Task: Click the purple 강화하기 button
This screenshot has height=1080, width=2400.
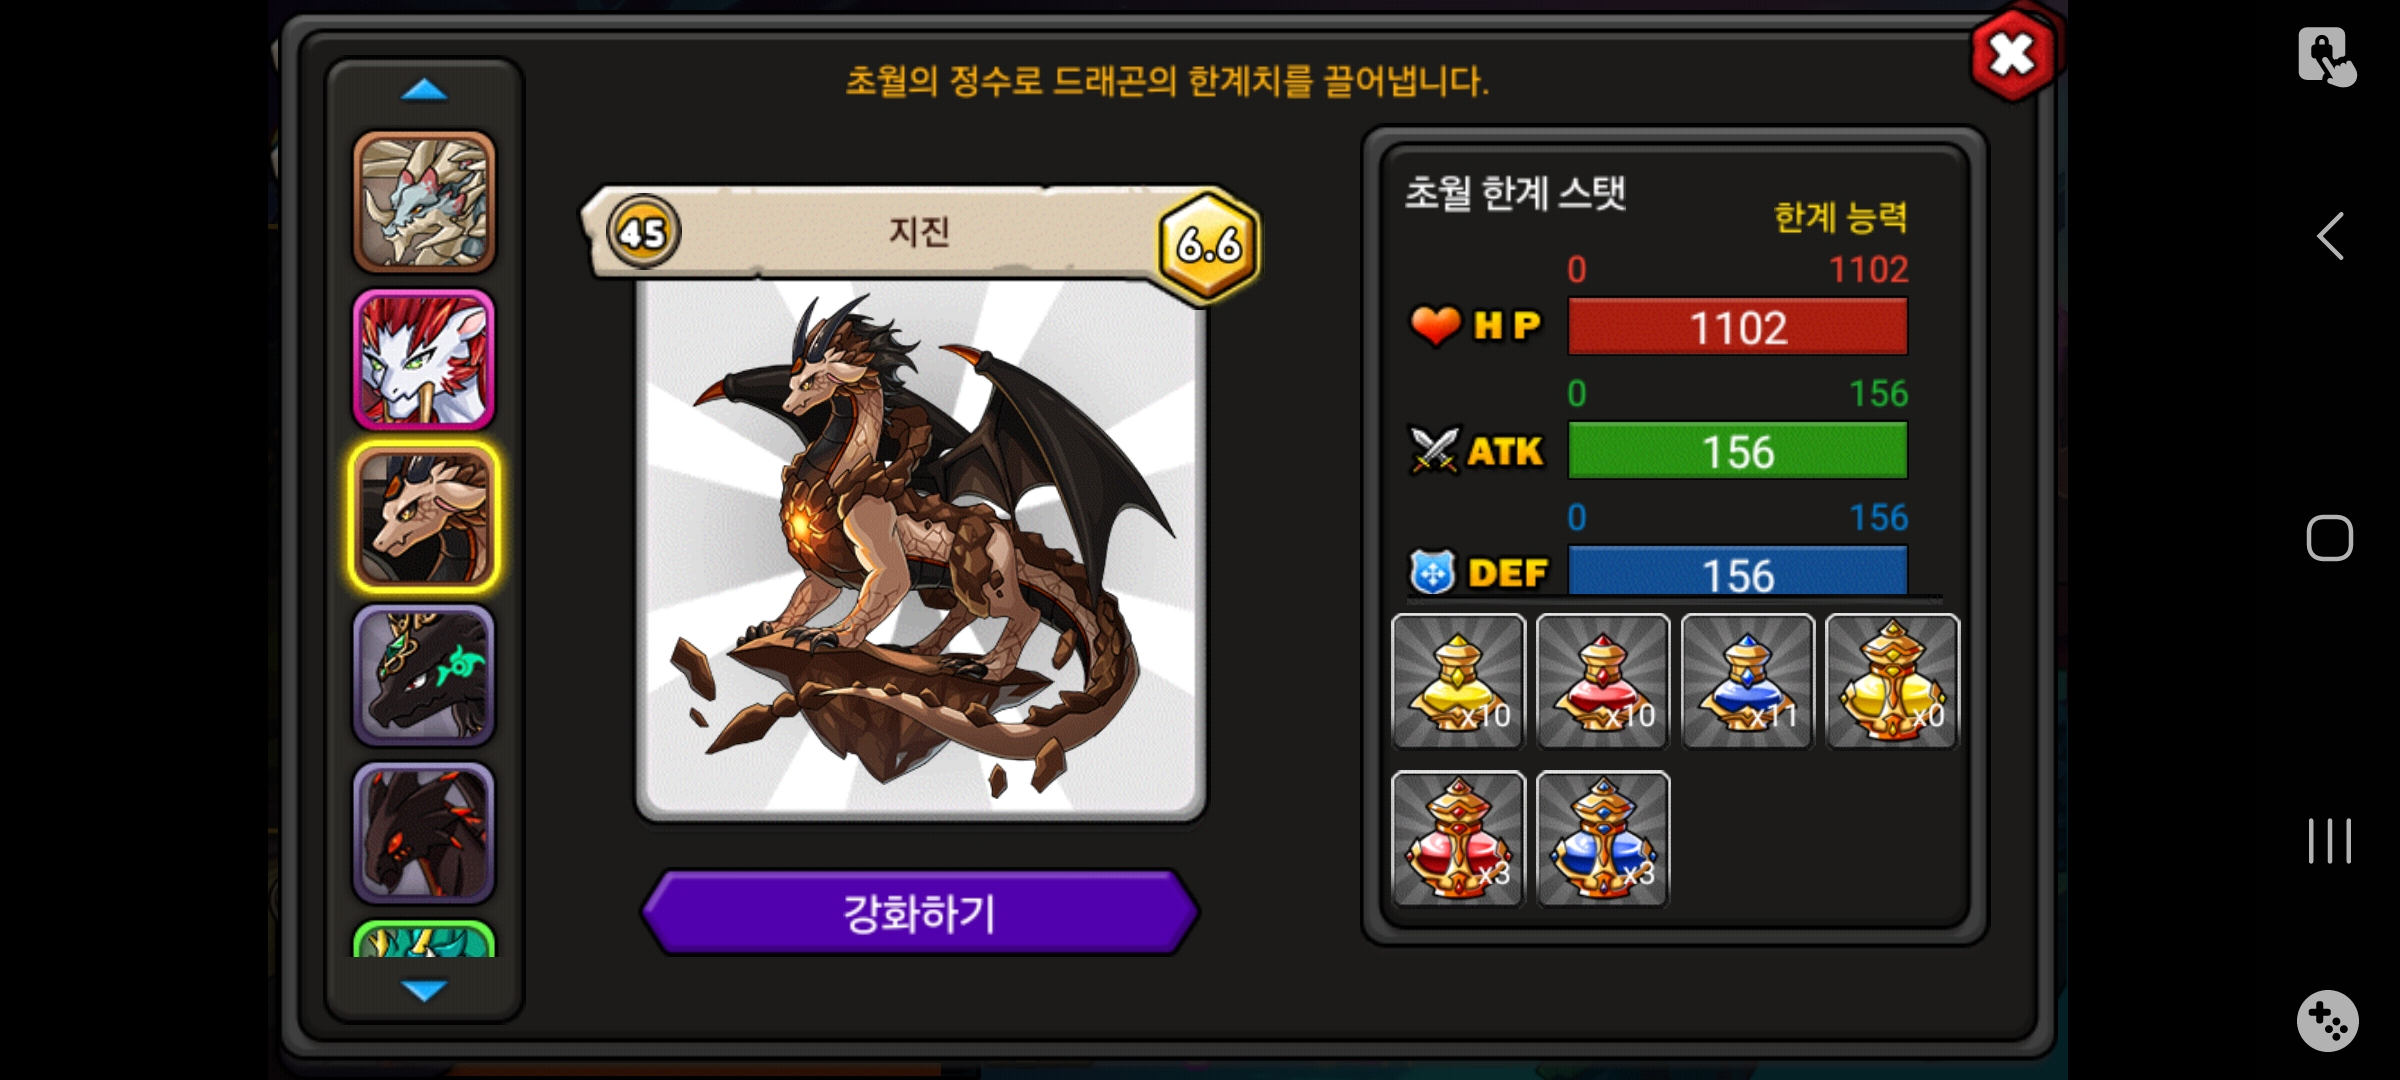Action: point(920,913)
